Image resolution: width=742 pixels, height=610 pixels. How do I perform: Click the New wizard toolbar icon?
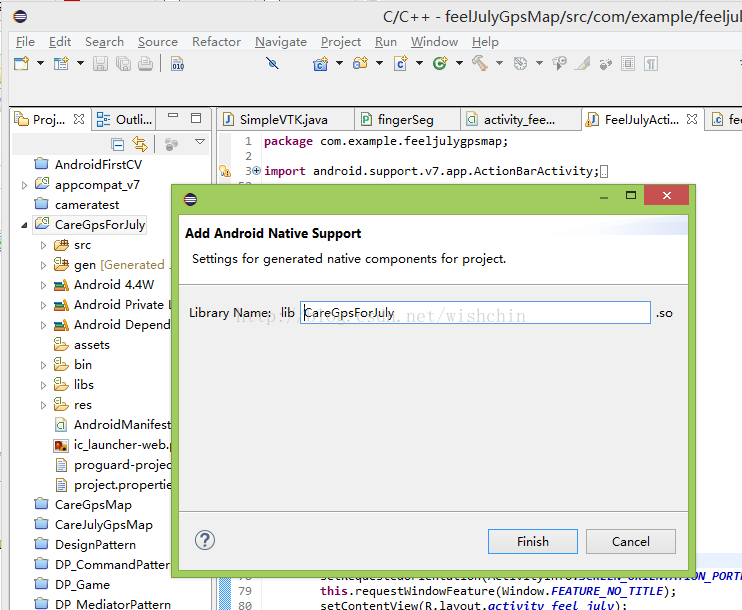[22, 63]
